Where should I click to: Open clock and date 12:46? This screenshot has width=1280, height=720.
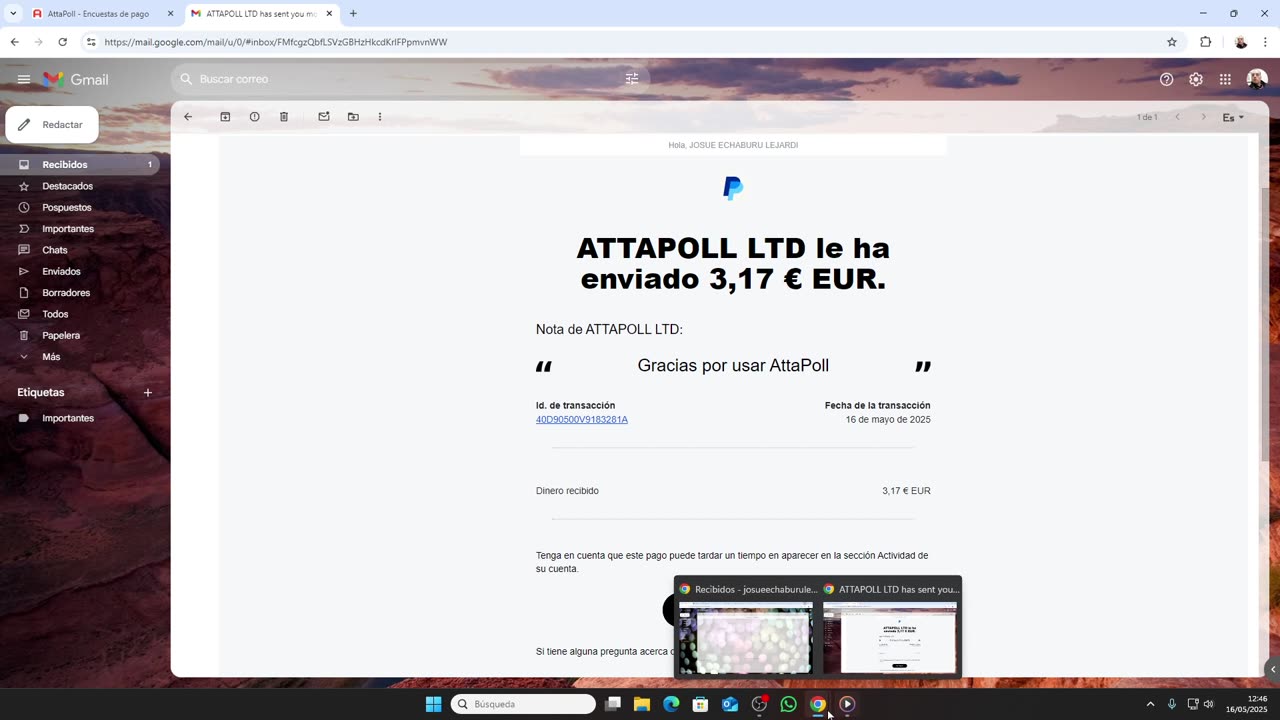point(1246,704)
